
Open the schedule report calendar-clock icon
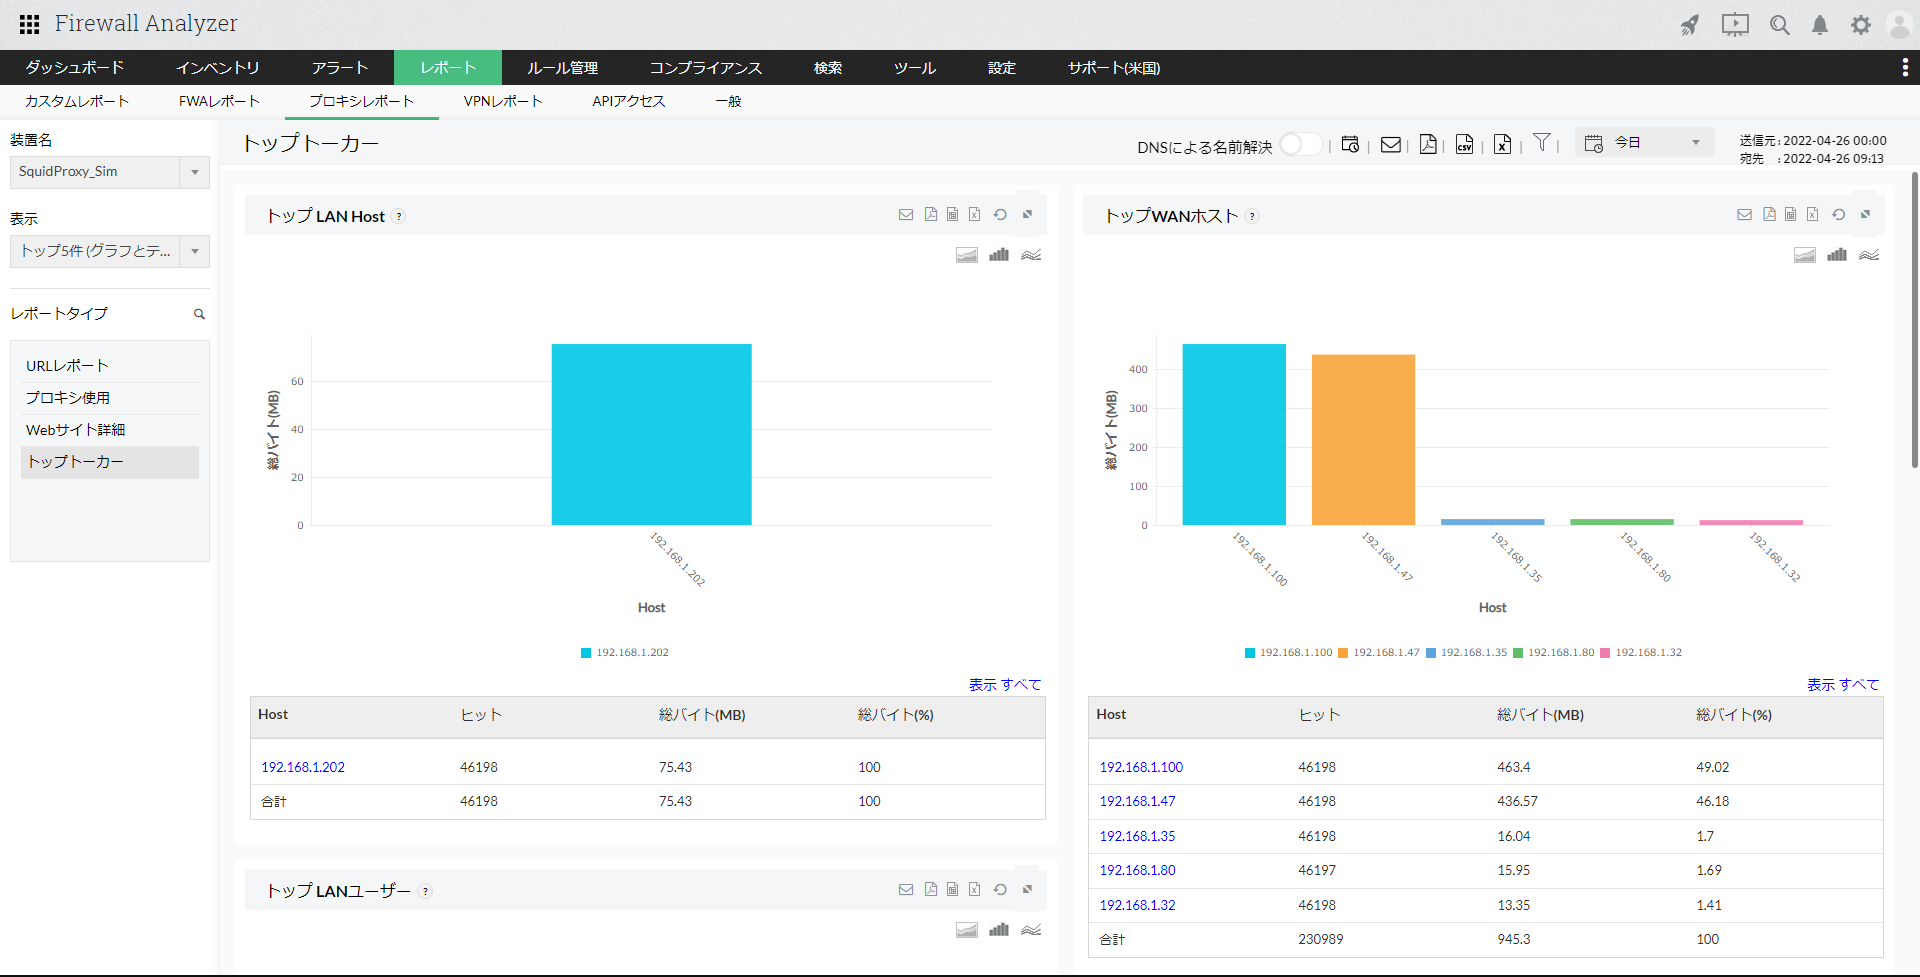(1350, 144)
